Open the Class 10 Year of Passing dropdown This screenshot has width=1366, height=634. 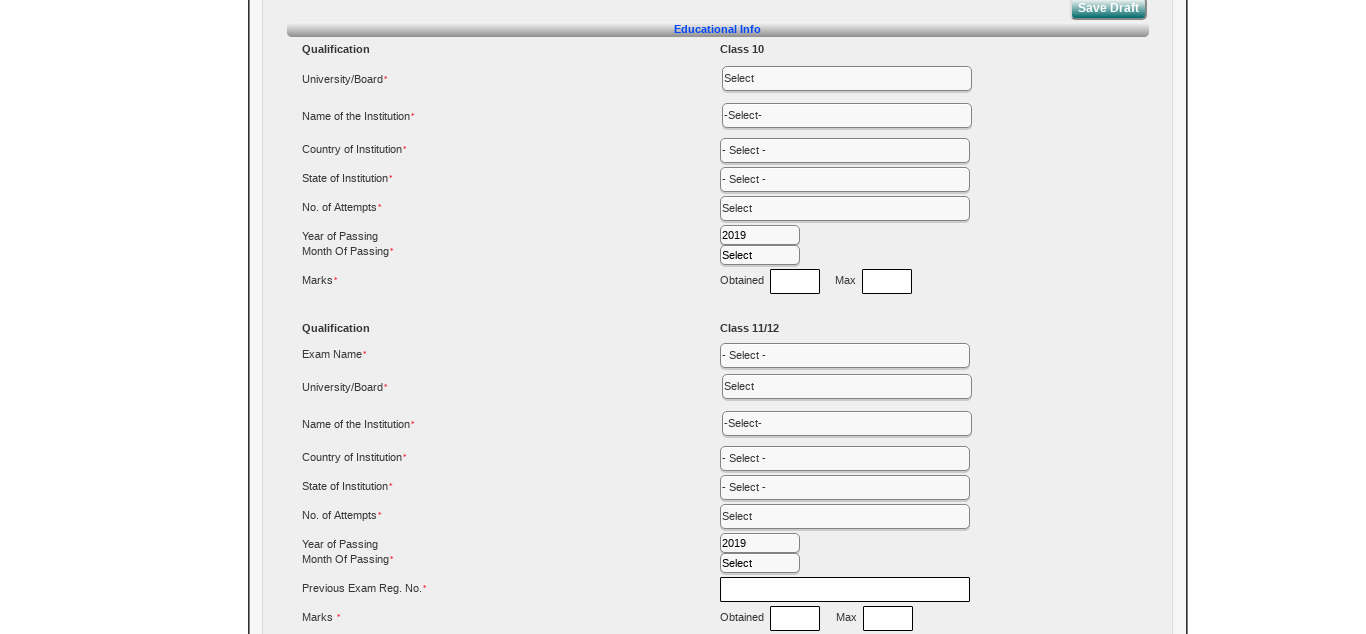click(759, 234)
